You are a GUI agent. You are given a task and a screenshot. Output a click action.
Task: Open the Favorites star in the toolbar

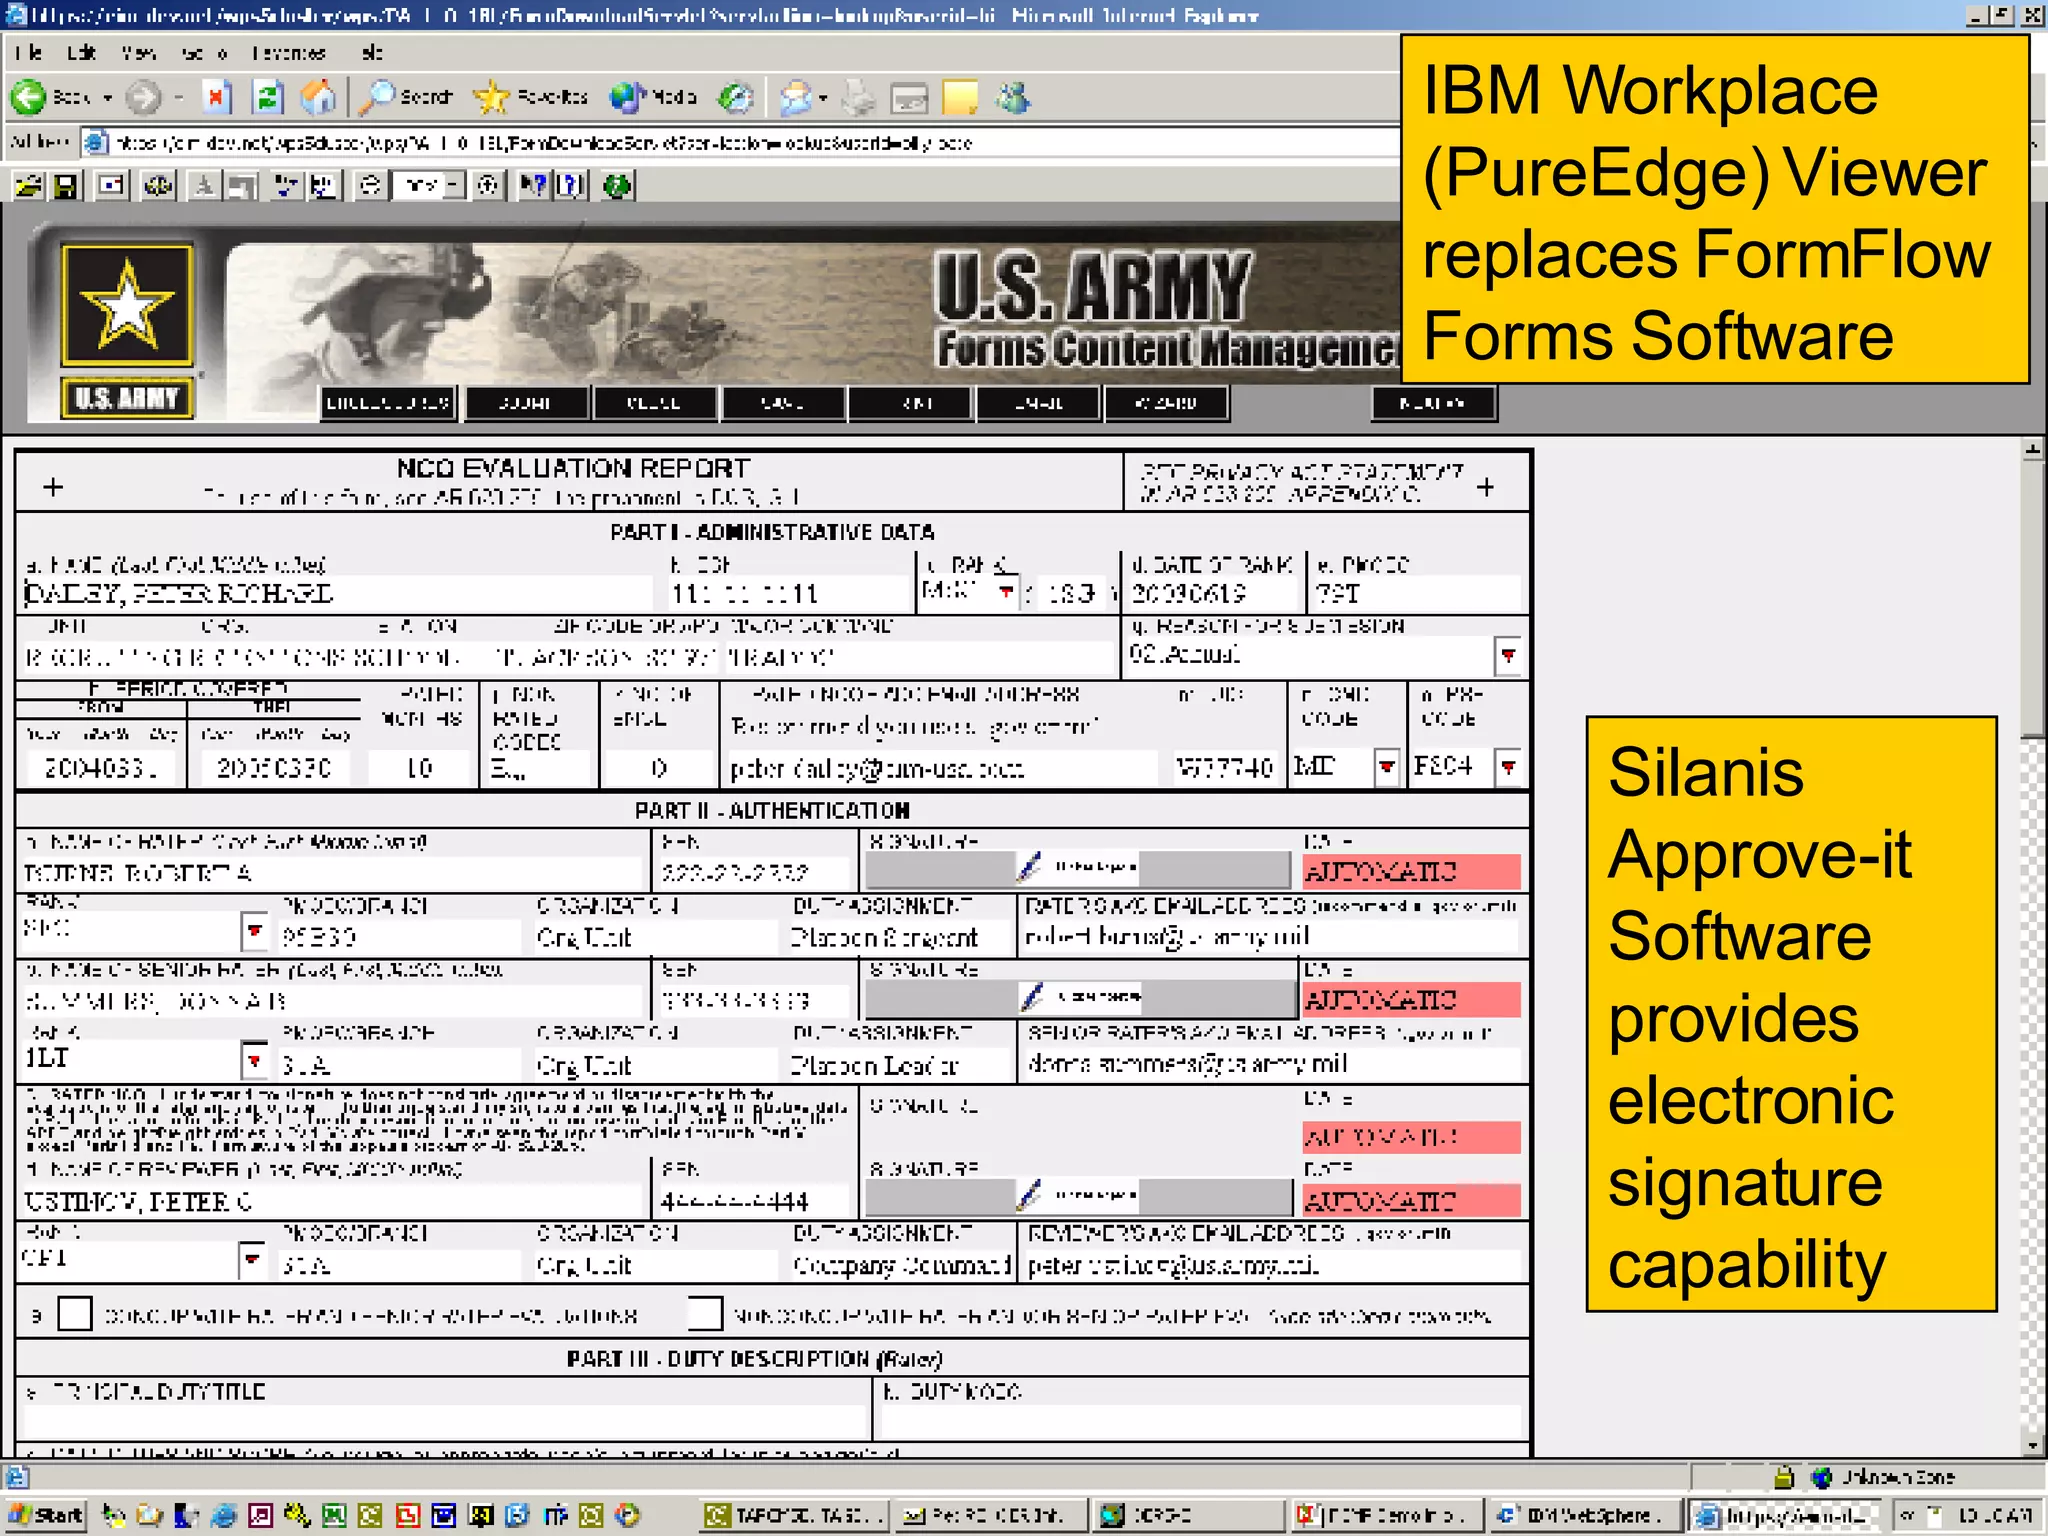[x=530, y=97]
